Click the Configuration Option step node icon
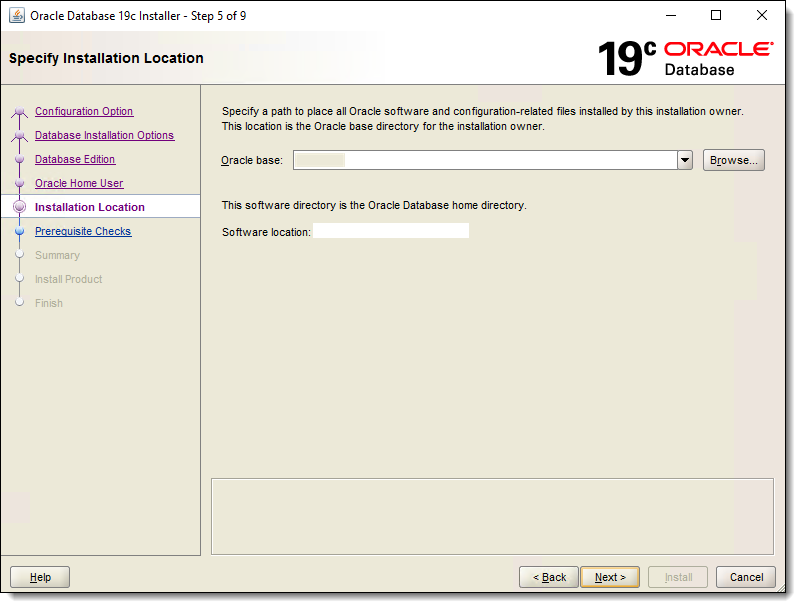The width and height of the screenshot is (801, 608). pyautogui.click(x=20, y=111)
